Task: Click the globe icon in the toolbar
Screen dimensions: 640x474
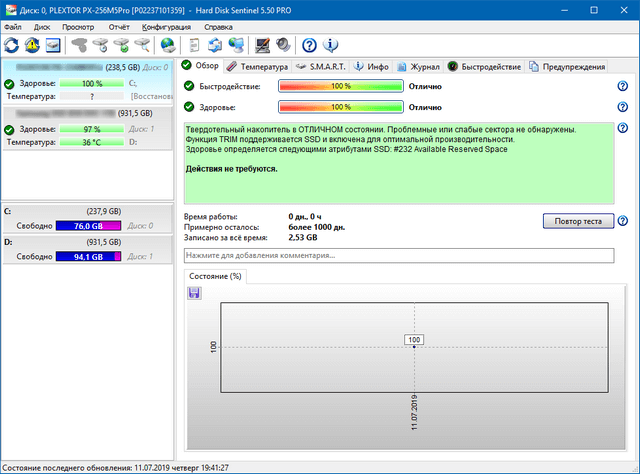Action: click(x=167, y=44)
